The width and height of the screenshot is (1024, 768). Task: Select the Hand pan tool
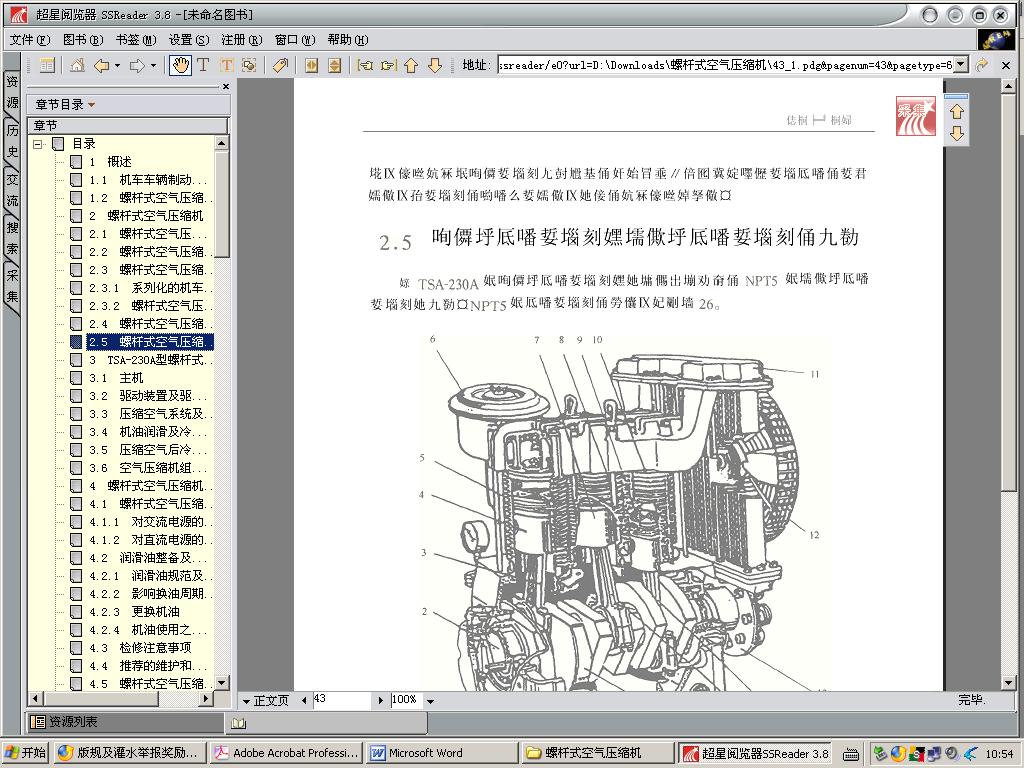point(180,65)
